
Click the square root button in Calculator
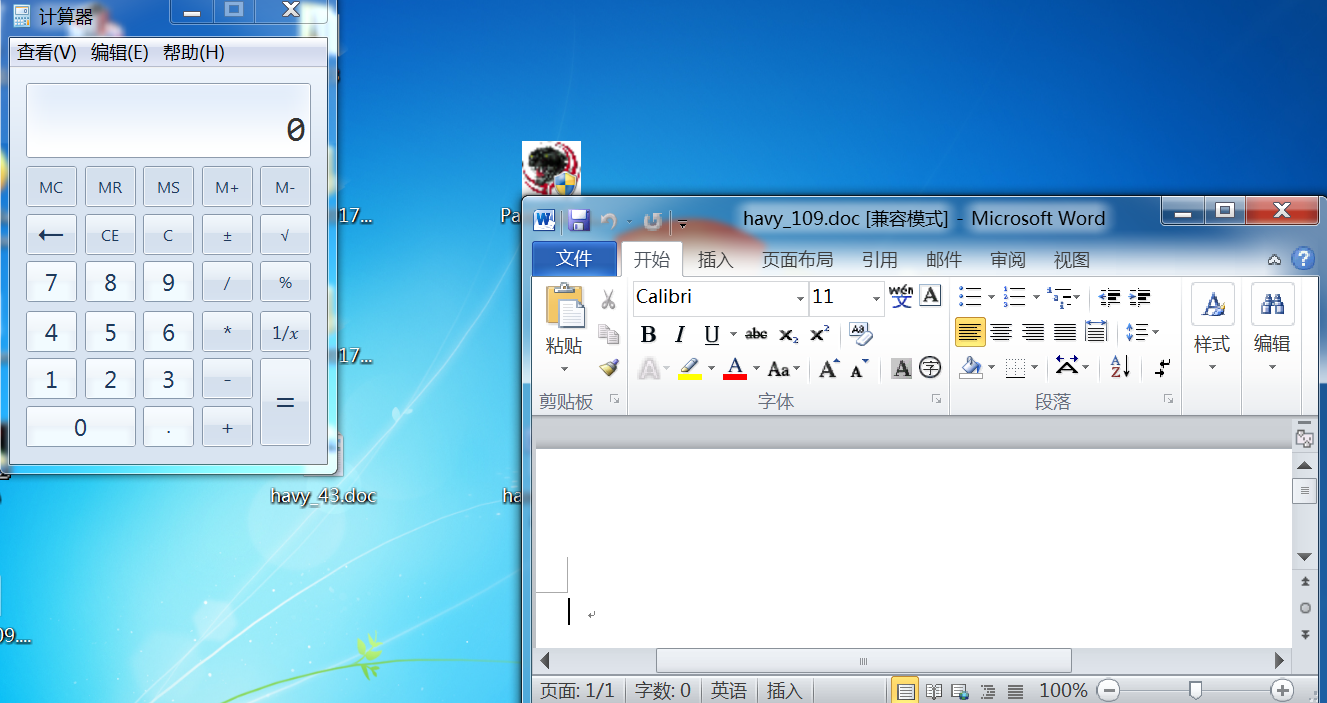coord(285,235)
